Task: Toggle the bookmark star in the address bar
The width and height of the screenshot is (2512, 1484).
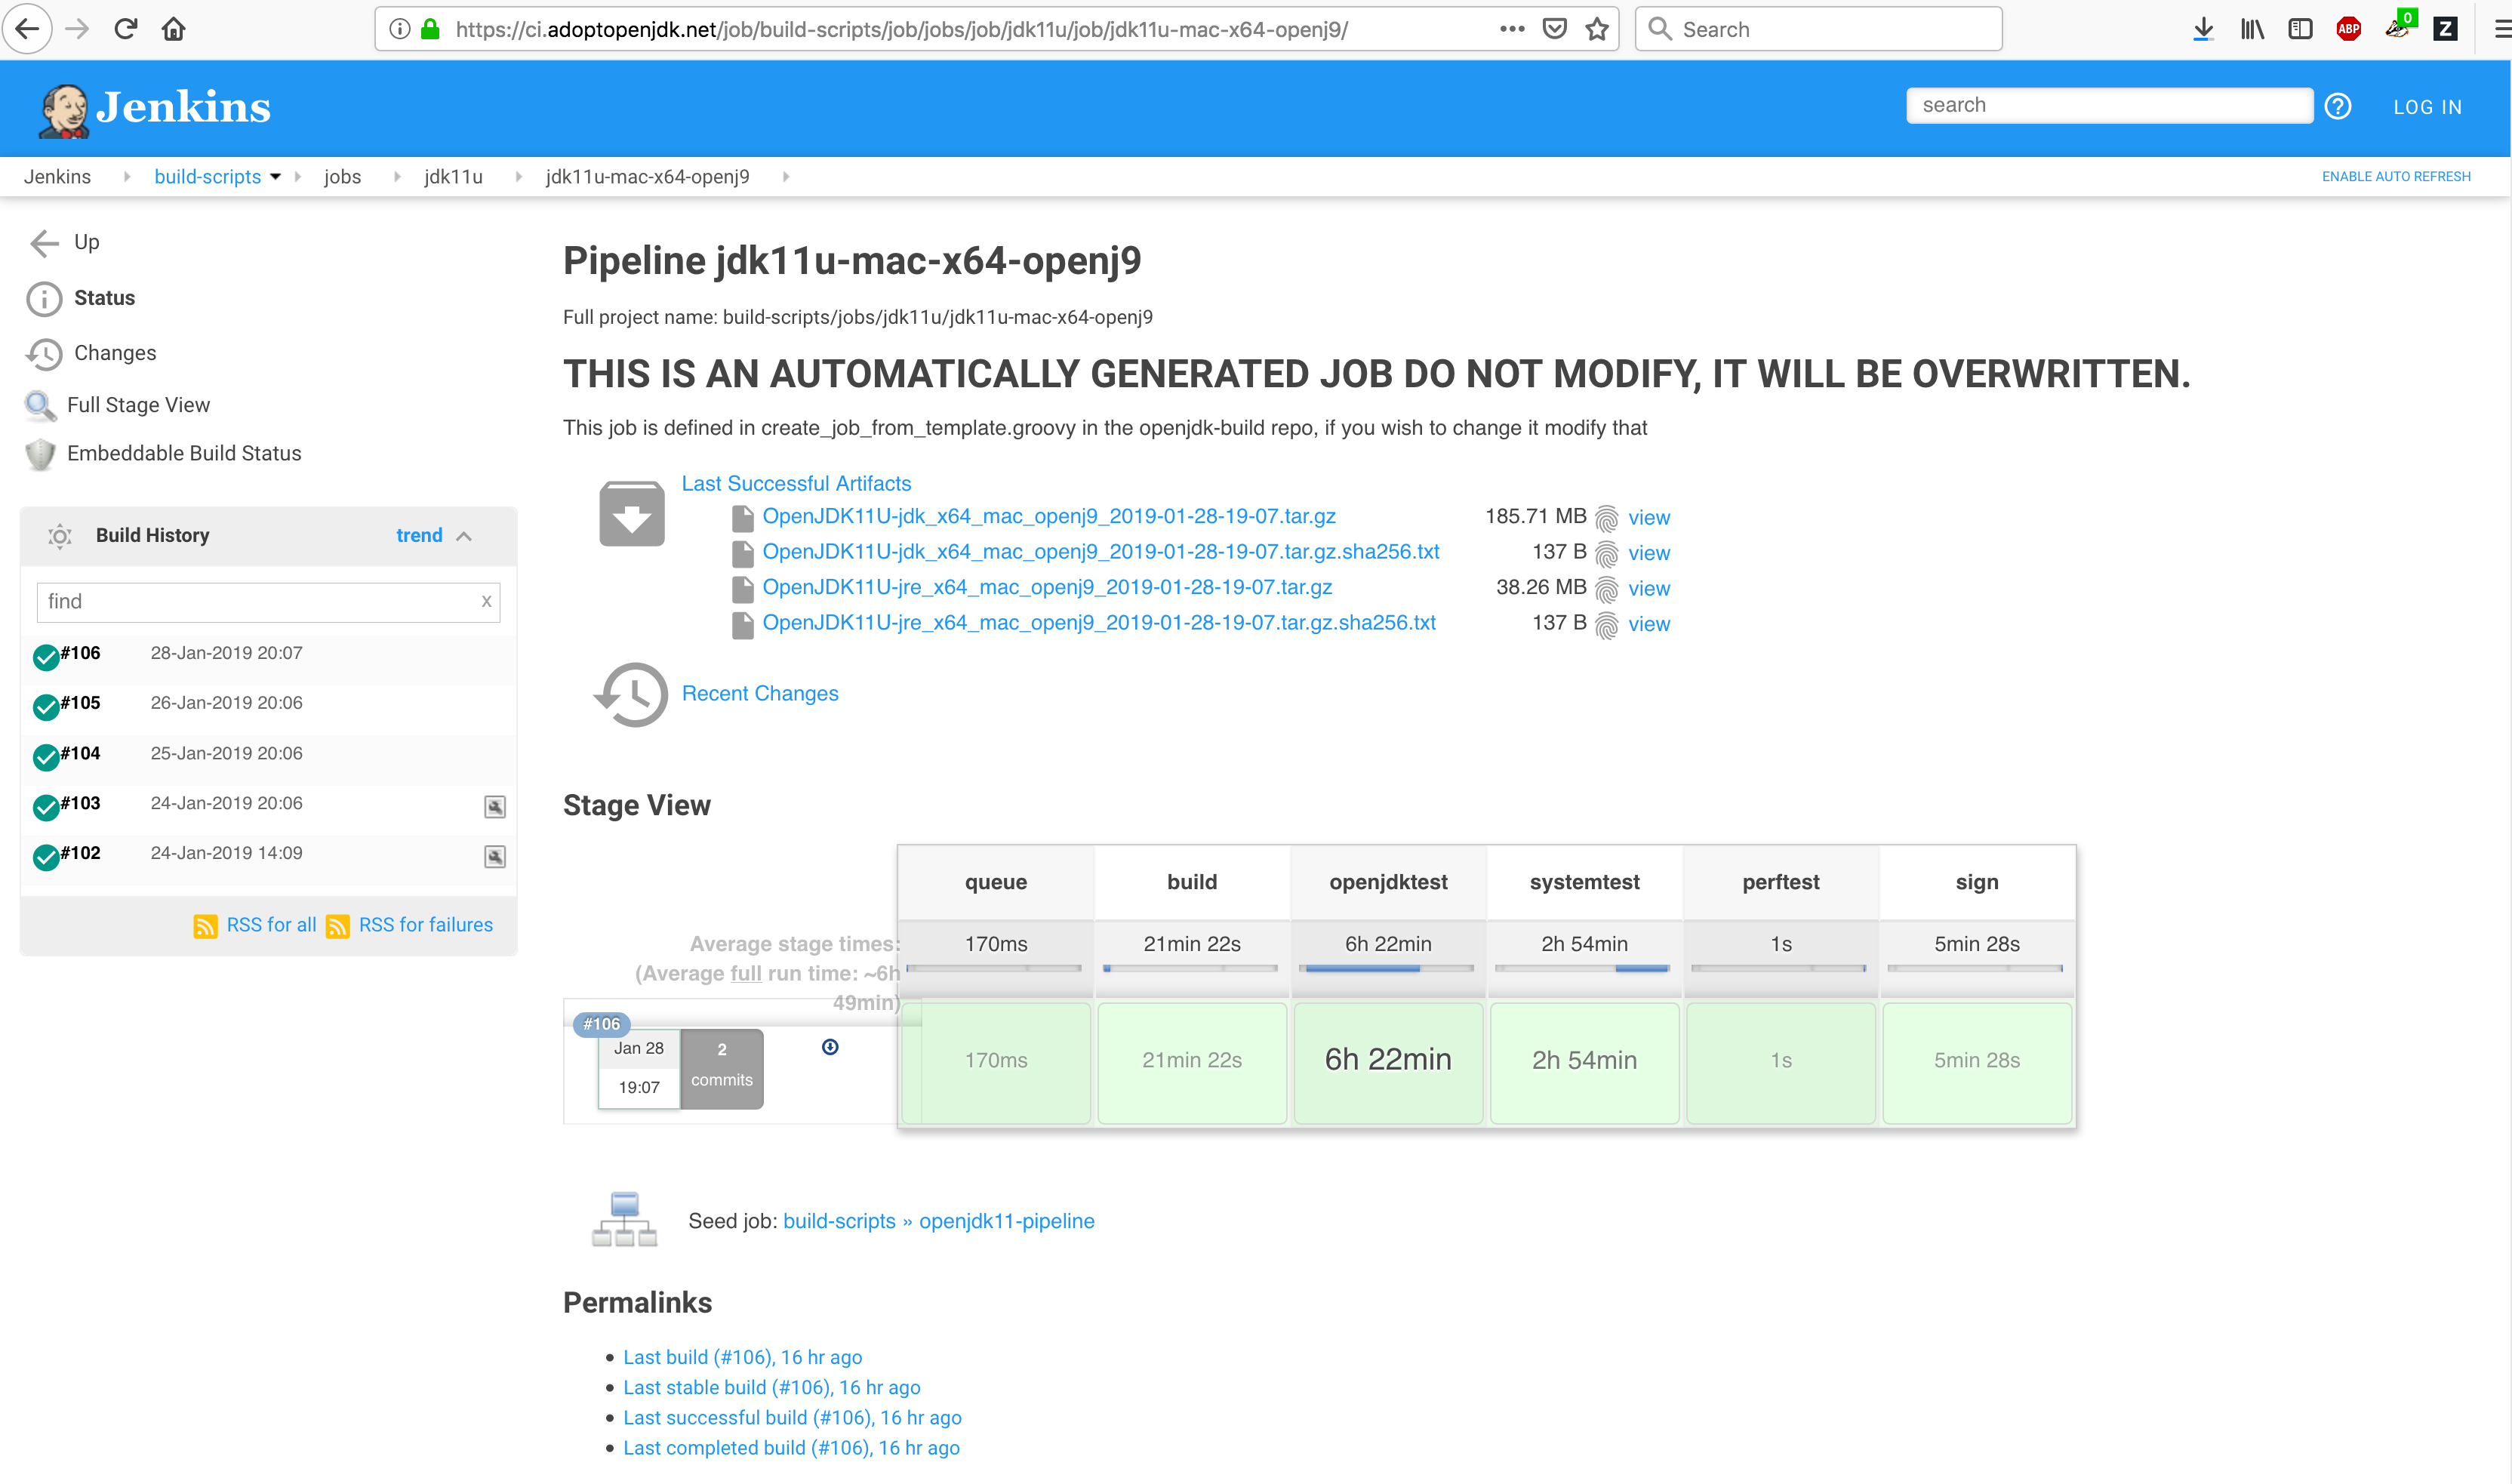Action: 1595,28
